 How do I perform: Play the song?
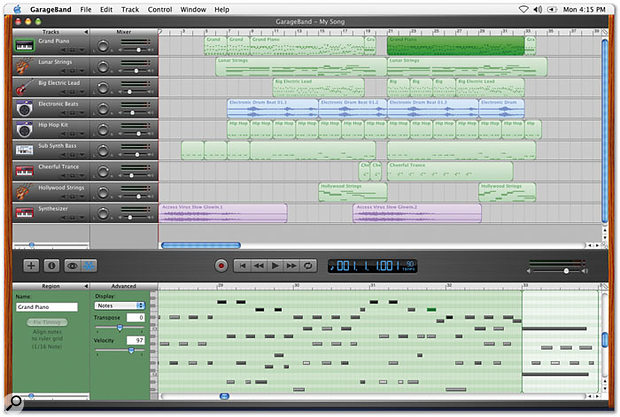click(275, 266)
